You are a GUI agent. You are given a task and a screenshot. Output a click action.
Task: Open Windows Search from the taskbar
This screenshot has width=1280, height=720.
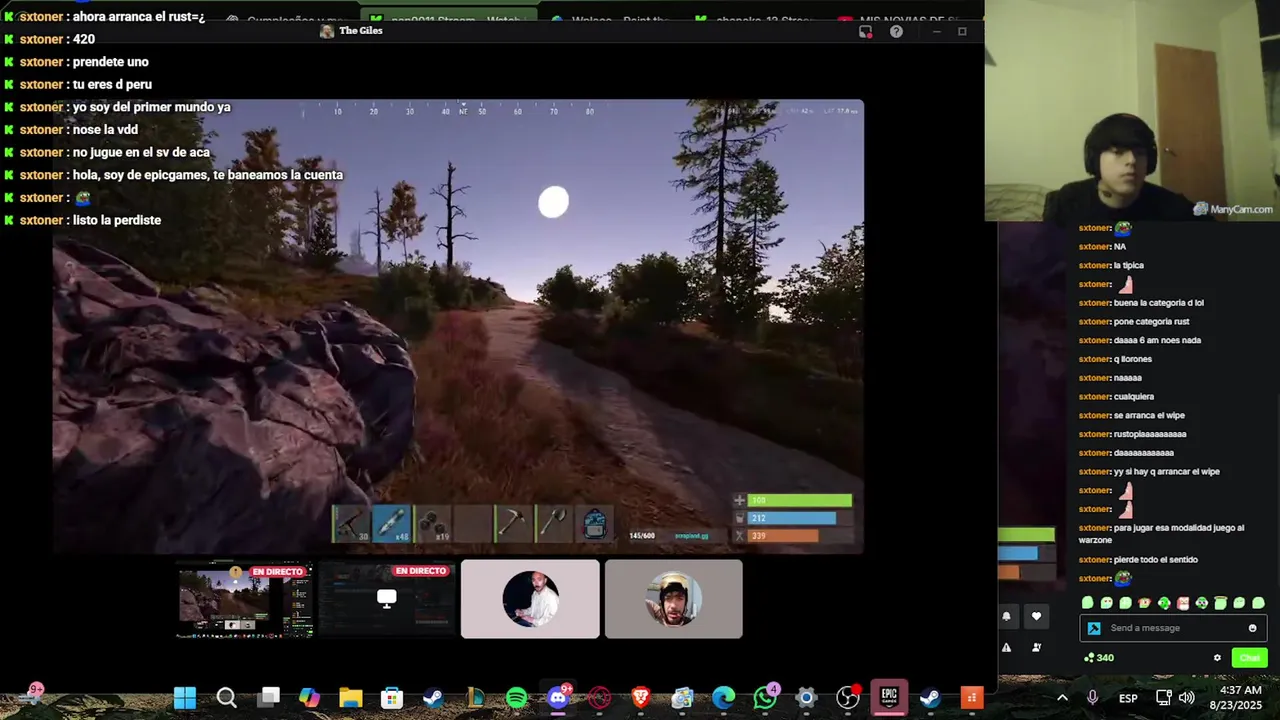coord(227,698)
